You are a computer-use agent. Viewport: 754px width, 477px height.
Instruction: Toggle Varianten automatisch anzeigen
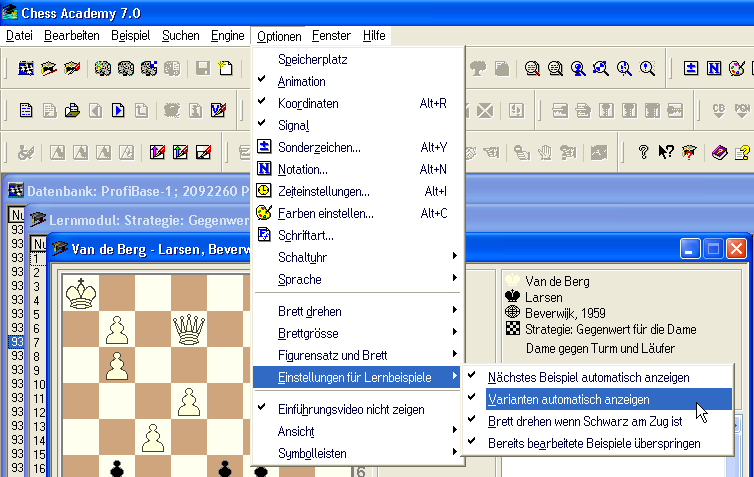click(x=597, y=400)
